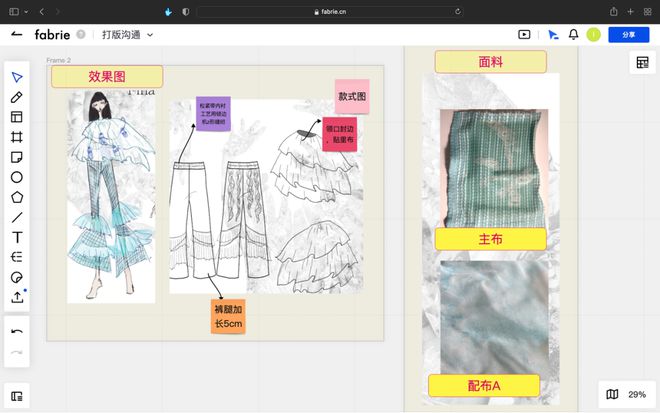Viewport: 660px width, 413px height.
Task: Toggle collaborator cursor icon
Action: 553,35
